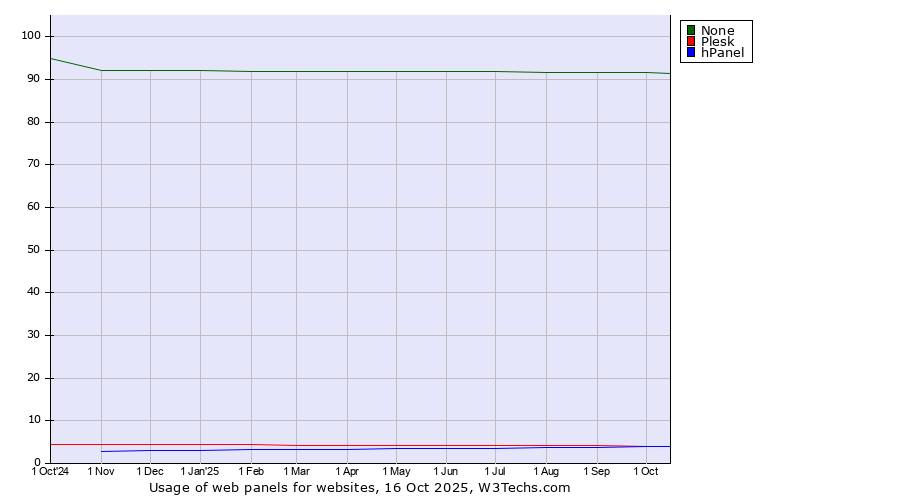Click the red Plesk legend swatch

(x=691, y=41)
